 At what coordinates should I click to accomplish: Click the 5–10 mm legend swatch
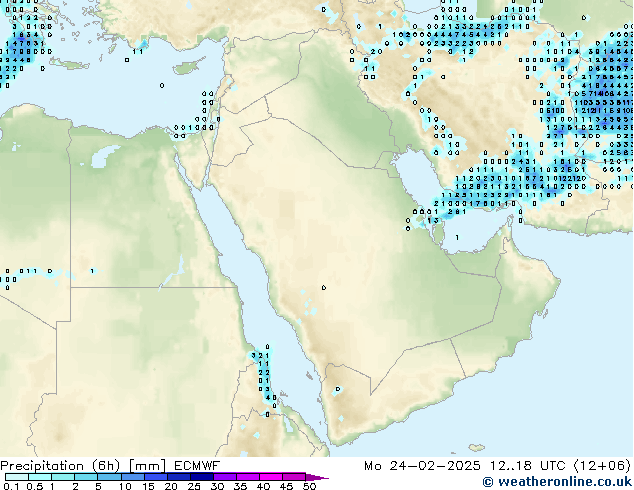pyautogui.click(x=109, y=477)
